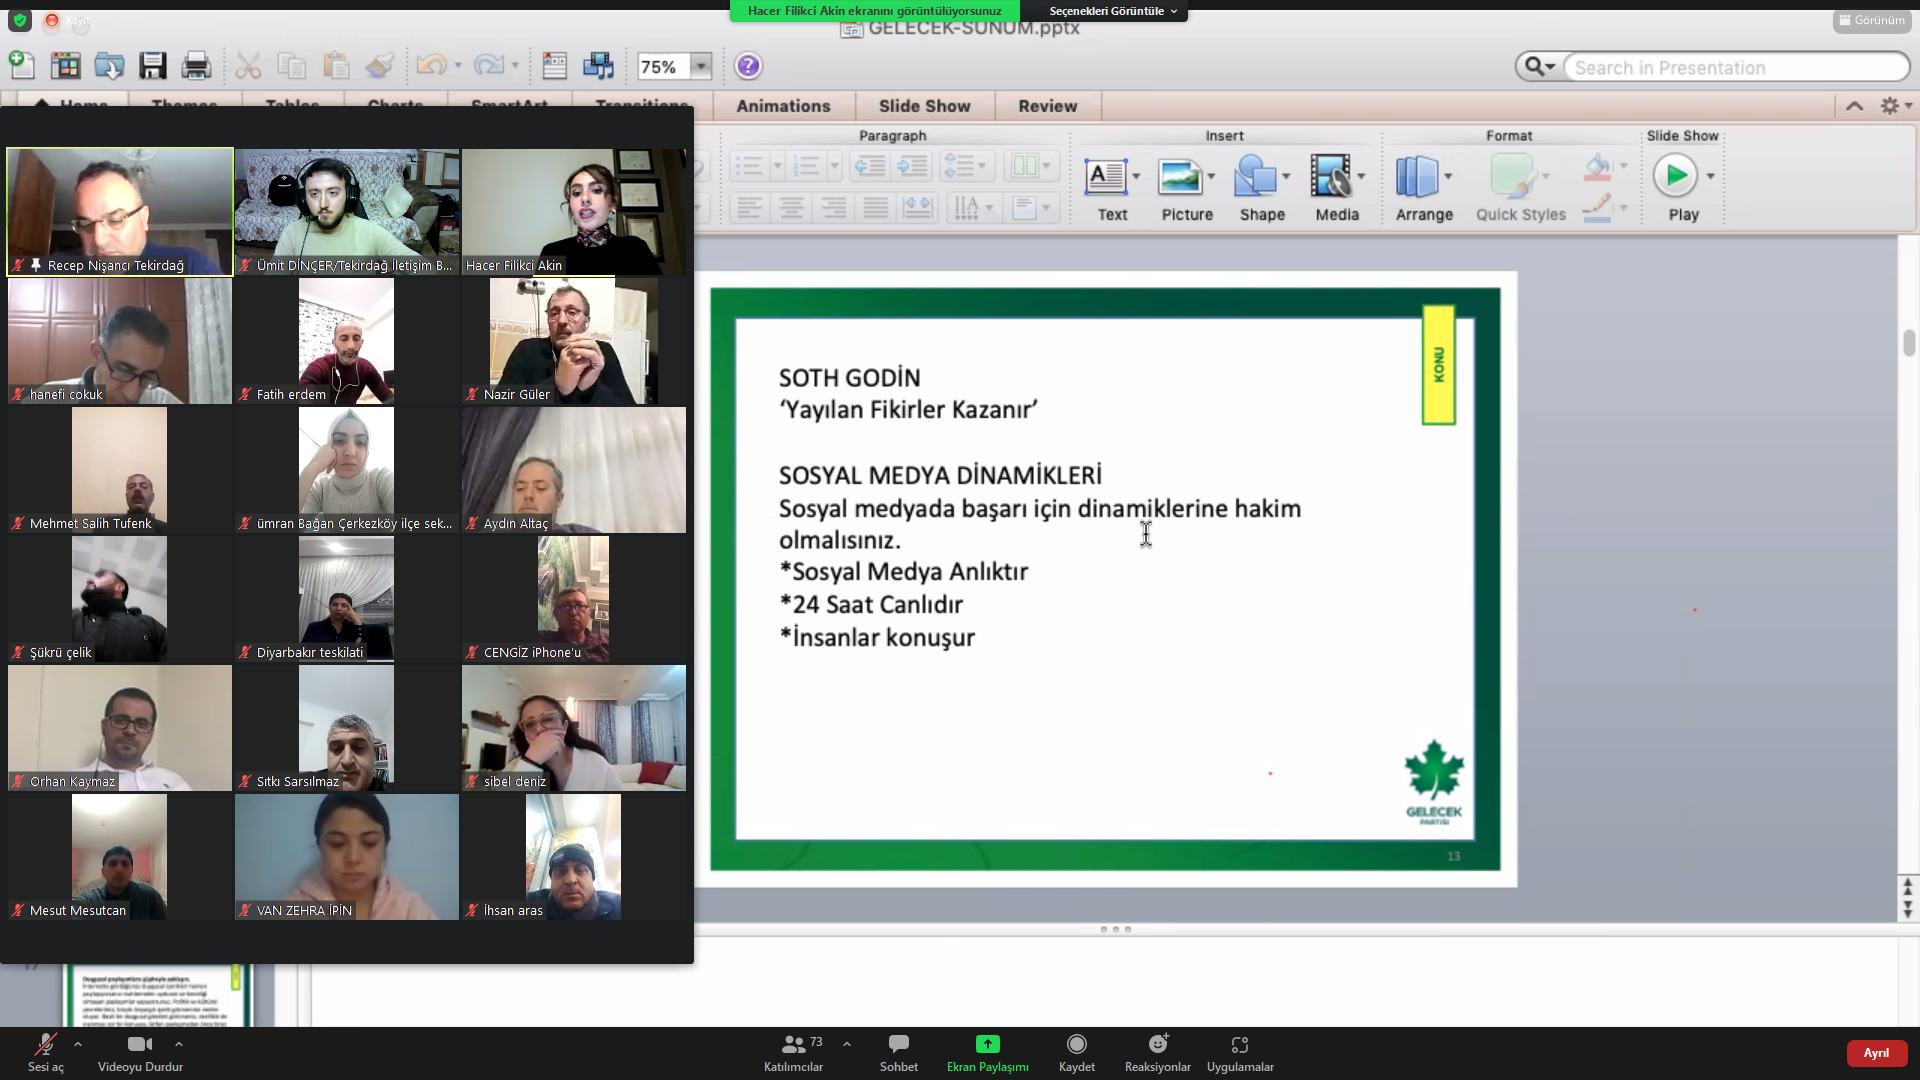Click the Görünüm view button
This screenshot has width=1920, height=1080.
(1872, 20)
